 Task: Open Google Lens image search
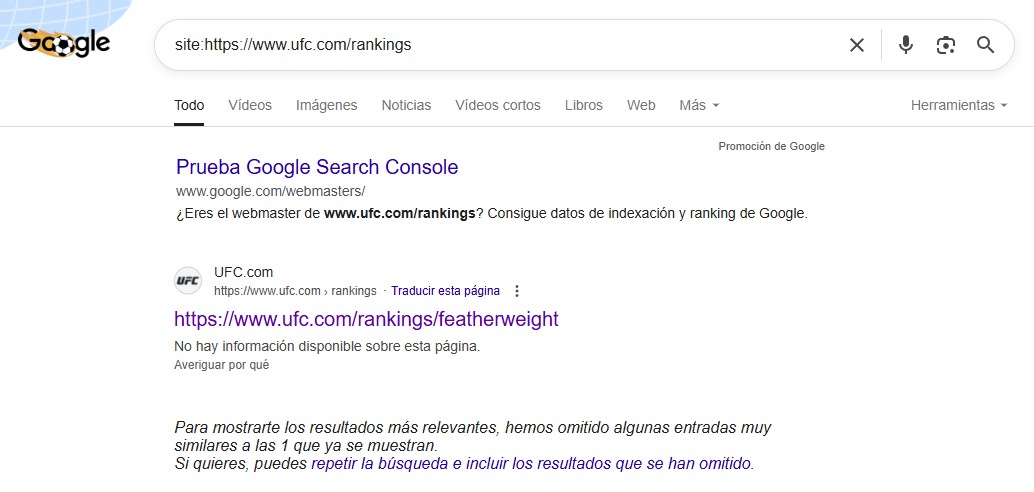(946, 45)
